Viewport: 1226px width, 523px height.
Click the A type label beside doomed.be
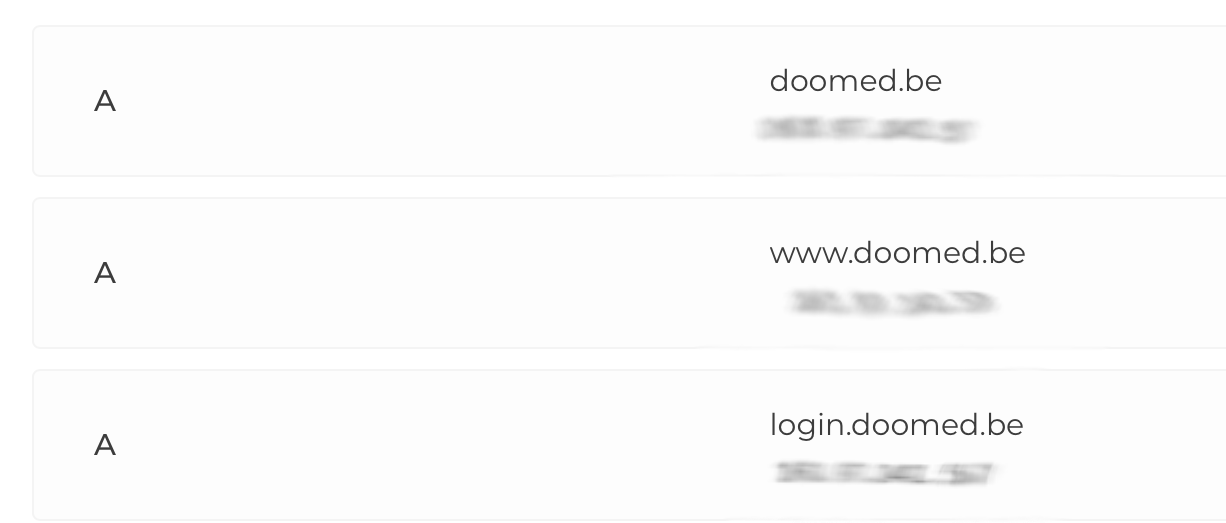[105, 101]
